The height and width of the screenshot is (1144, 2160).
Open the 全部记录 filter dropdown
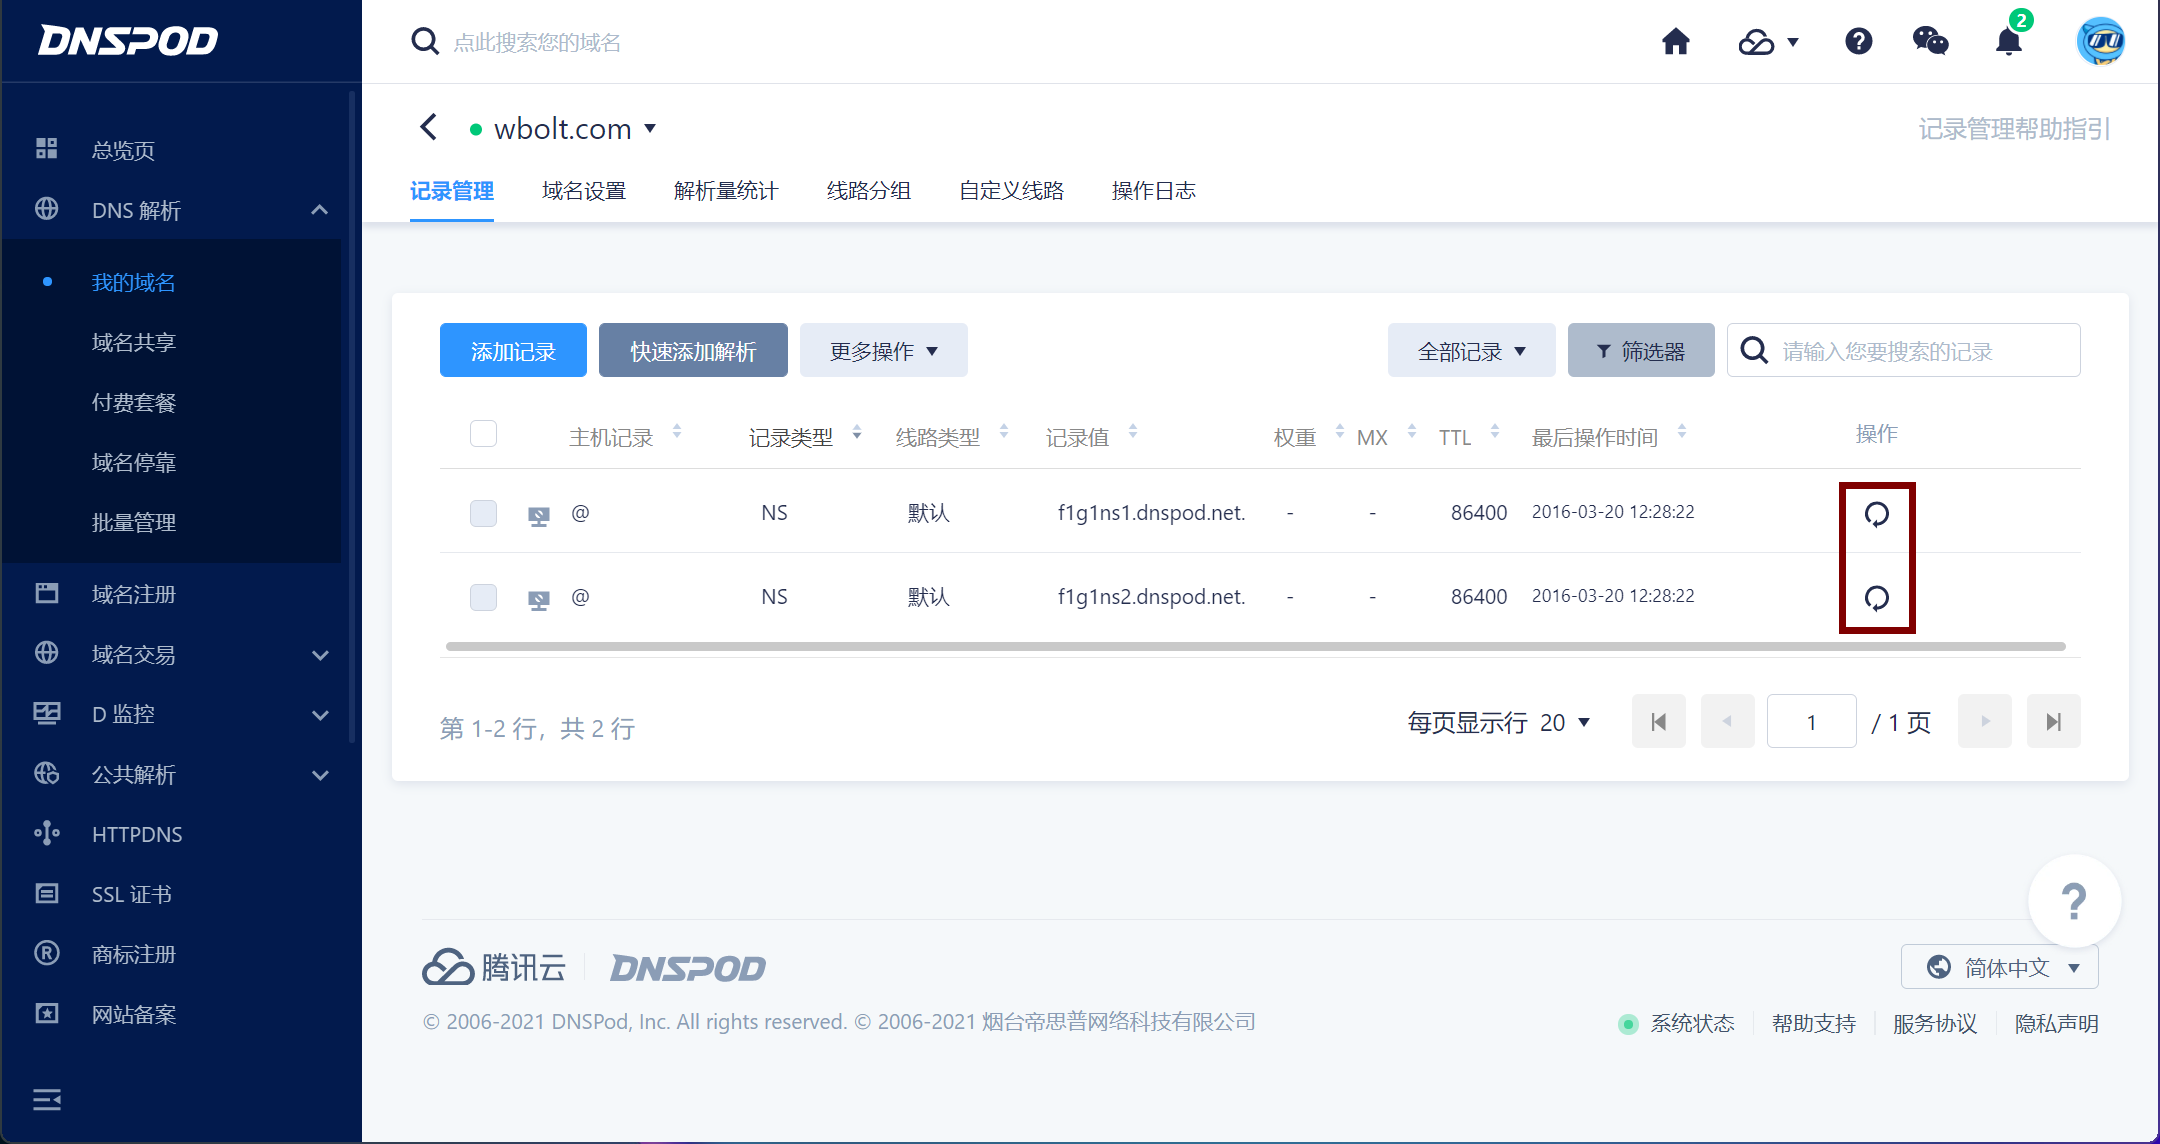point(1470,350)
